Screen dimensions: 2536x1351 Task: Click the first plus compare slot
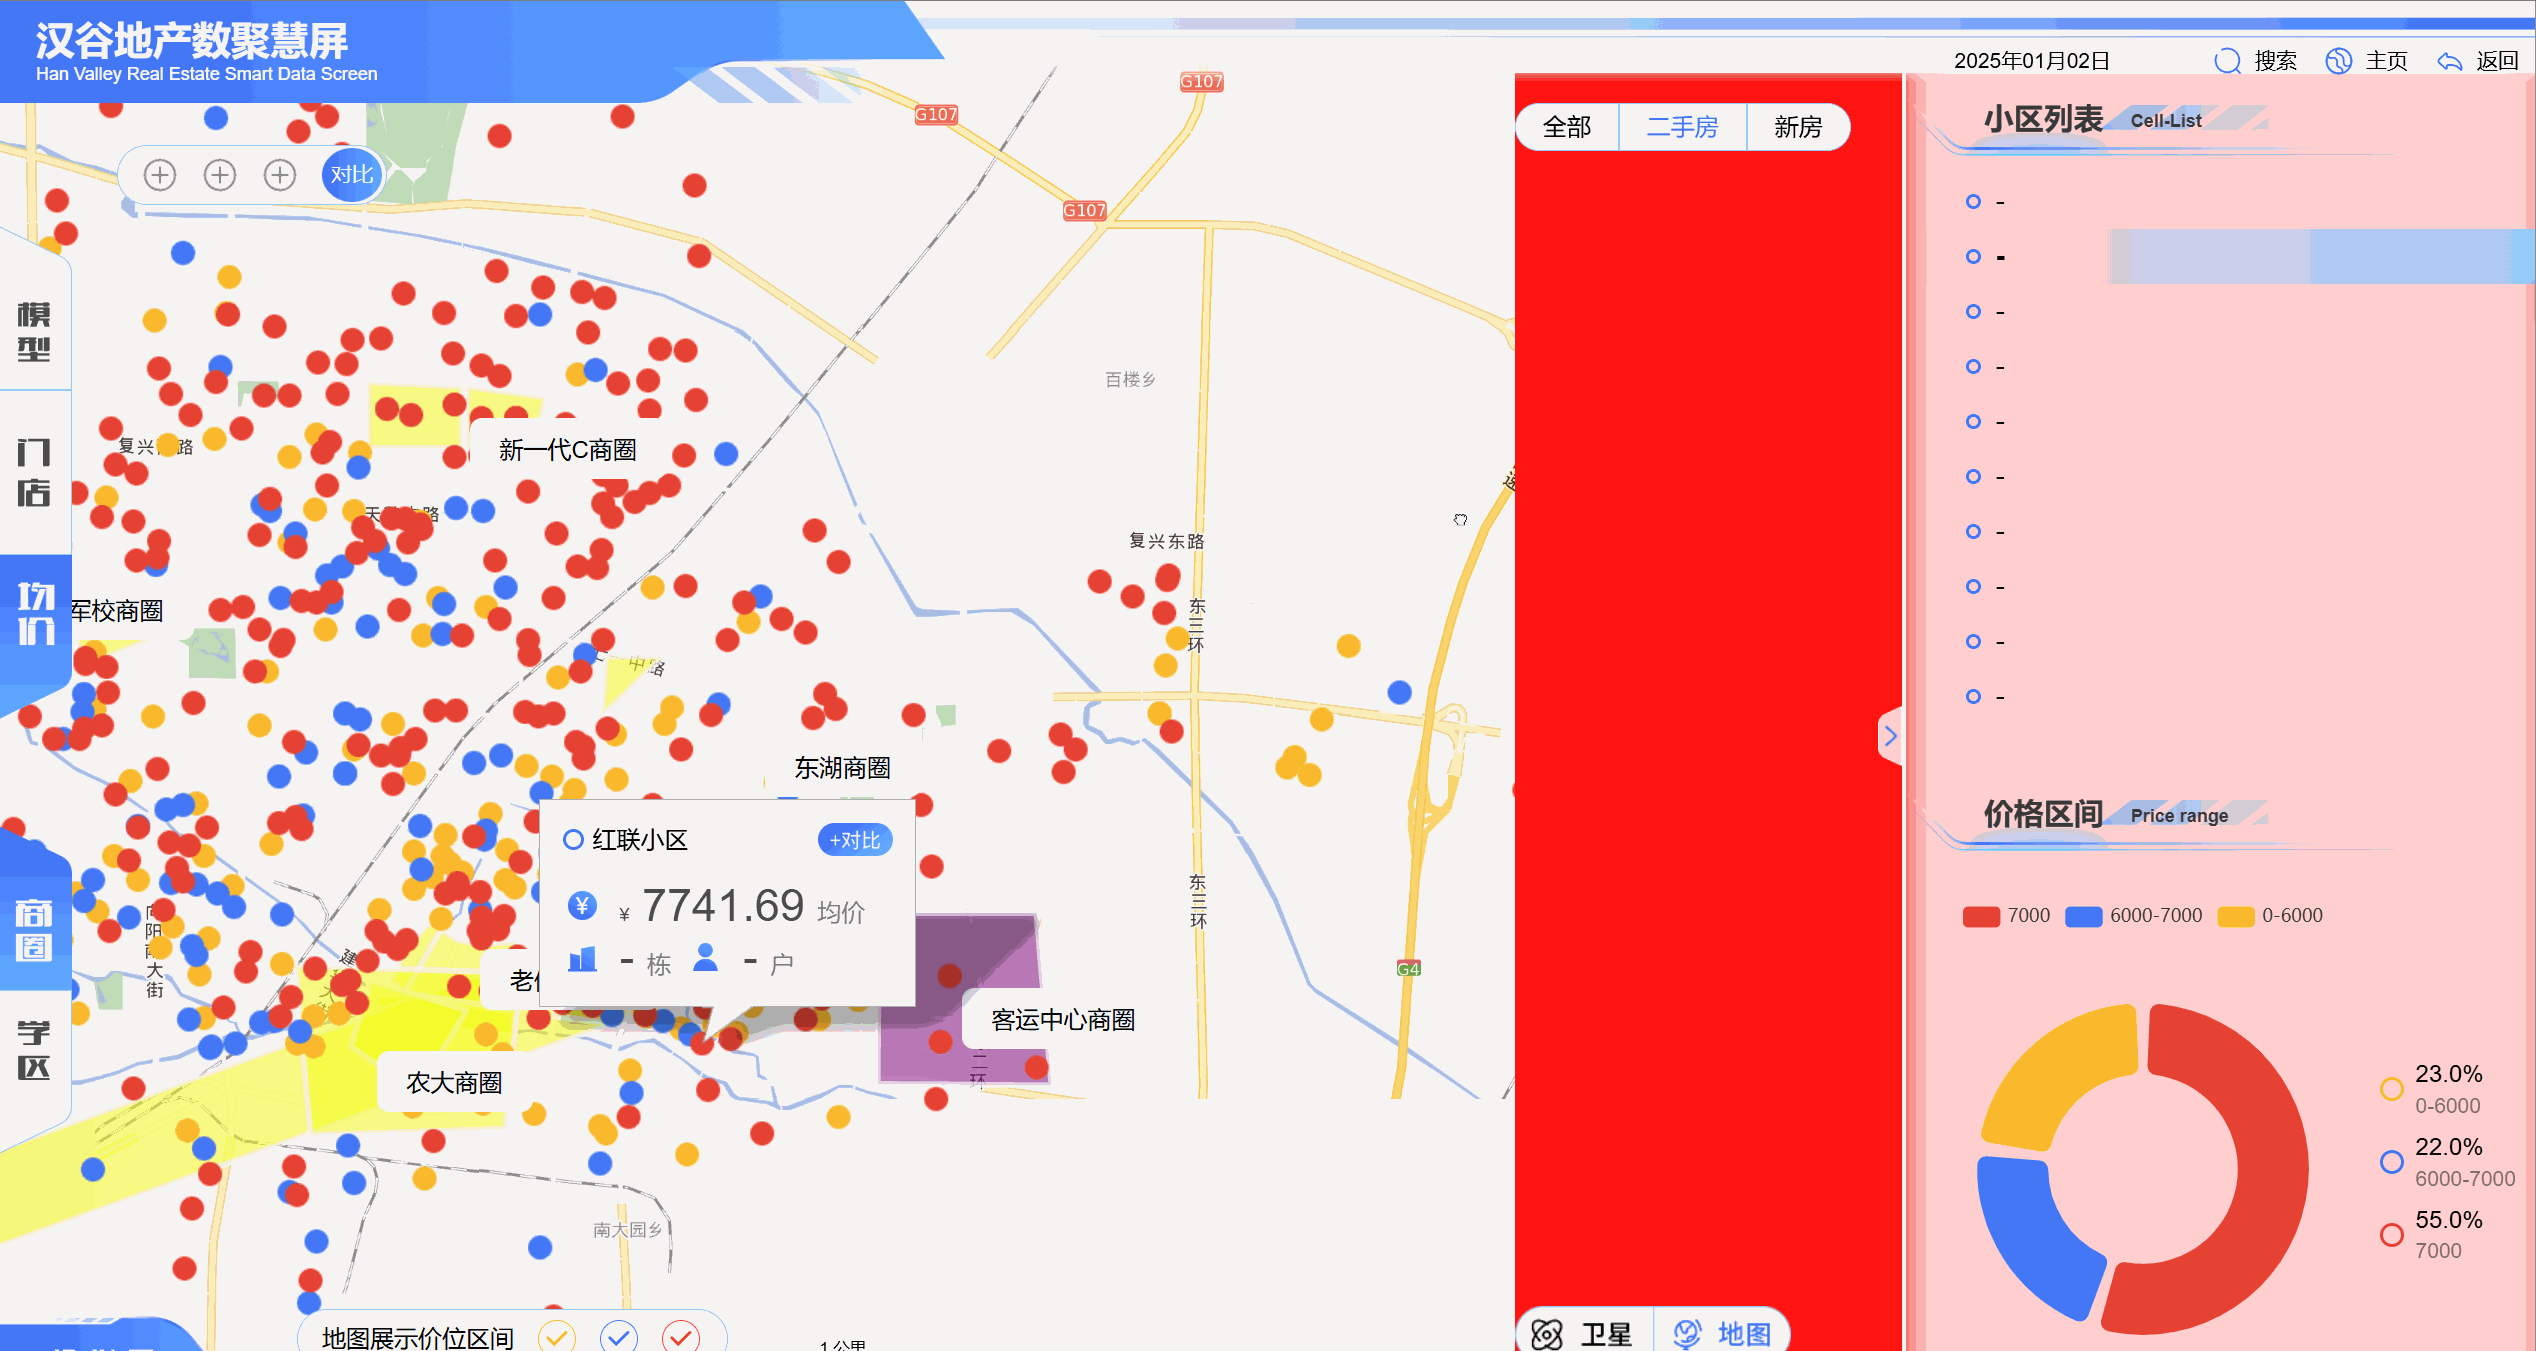[x=160, y=175]
